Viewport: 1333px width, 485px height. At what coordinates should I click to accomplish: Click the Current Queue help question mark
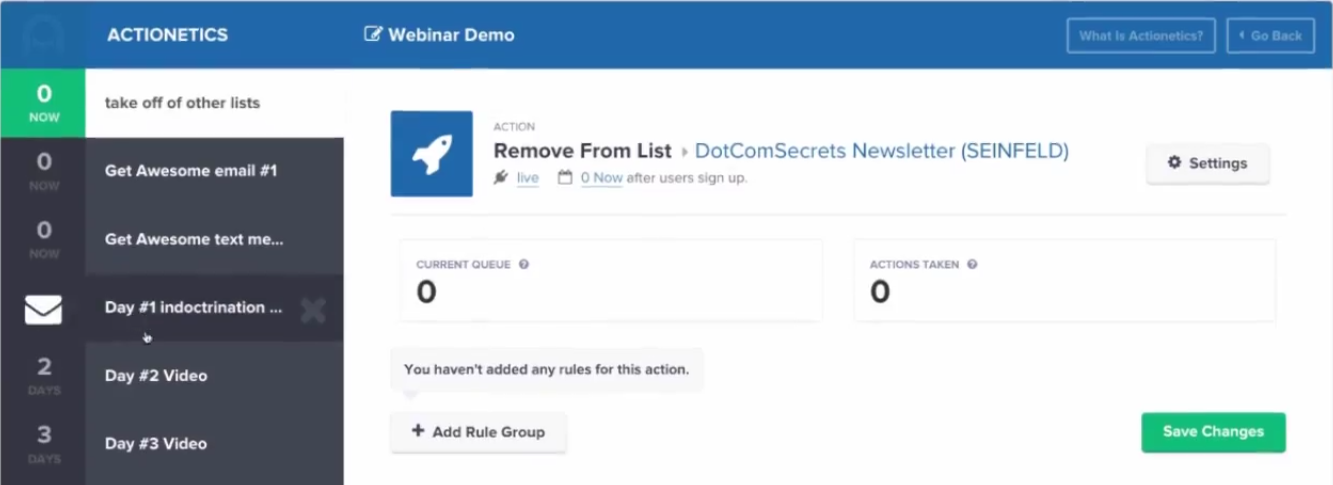pos(524,265)
